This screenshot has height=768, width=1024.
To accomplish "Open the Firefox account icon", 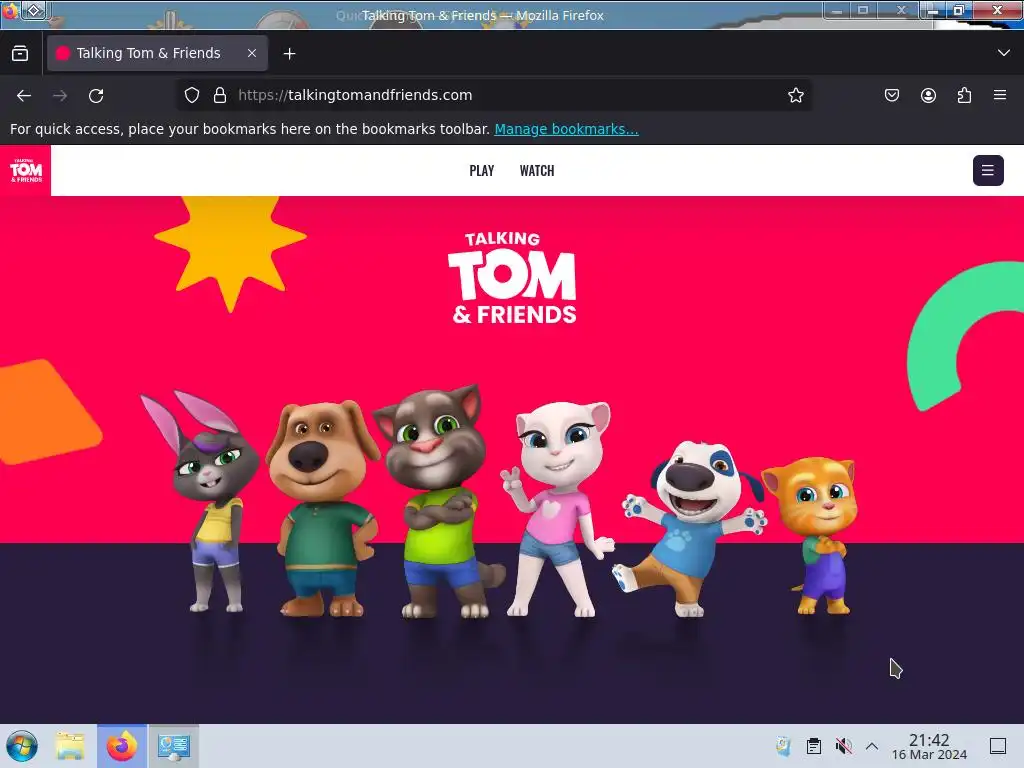I will [x=928, y=95].
